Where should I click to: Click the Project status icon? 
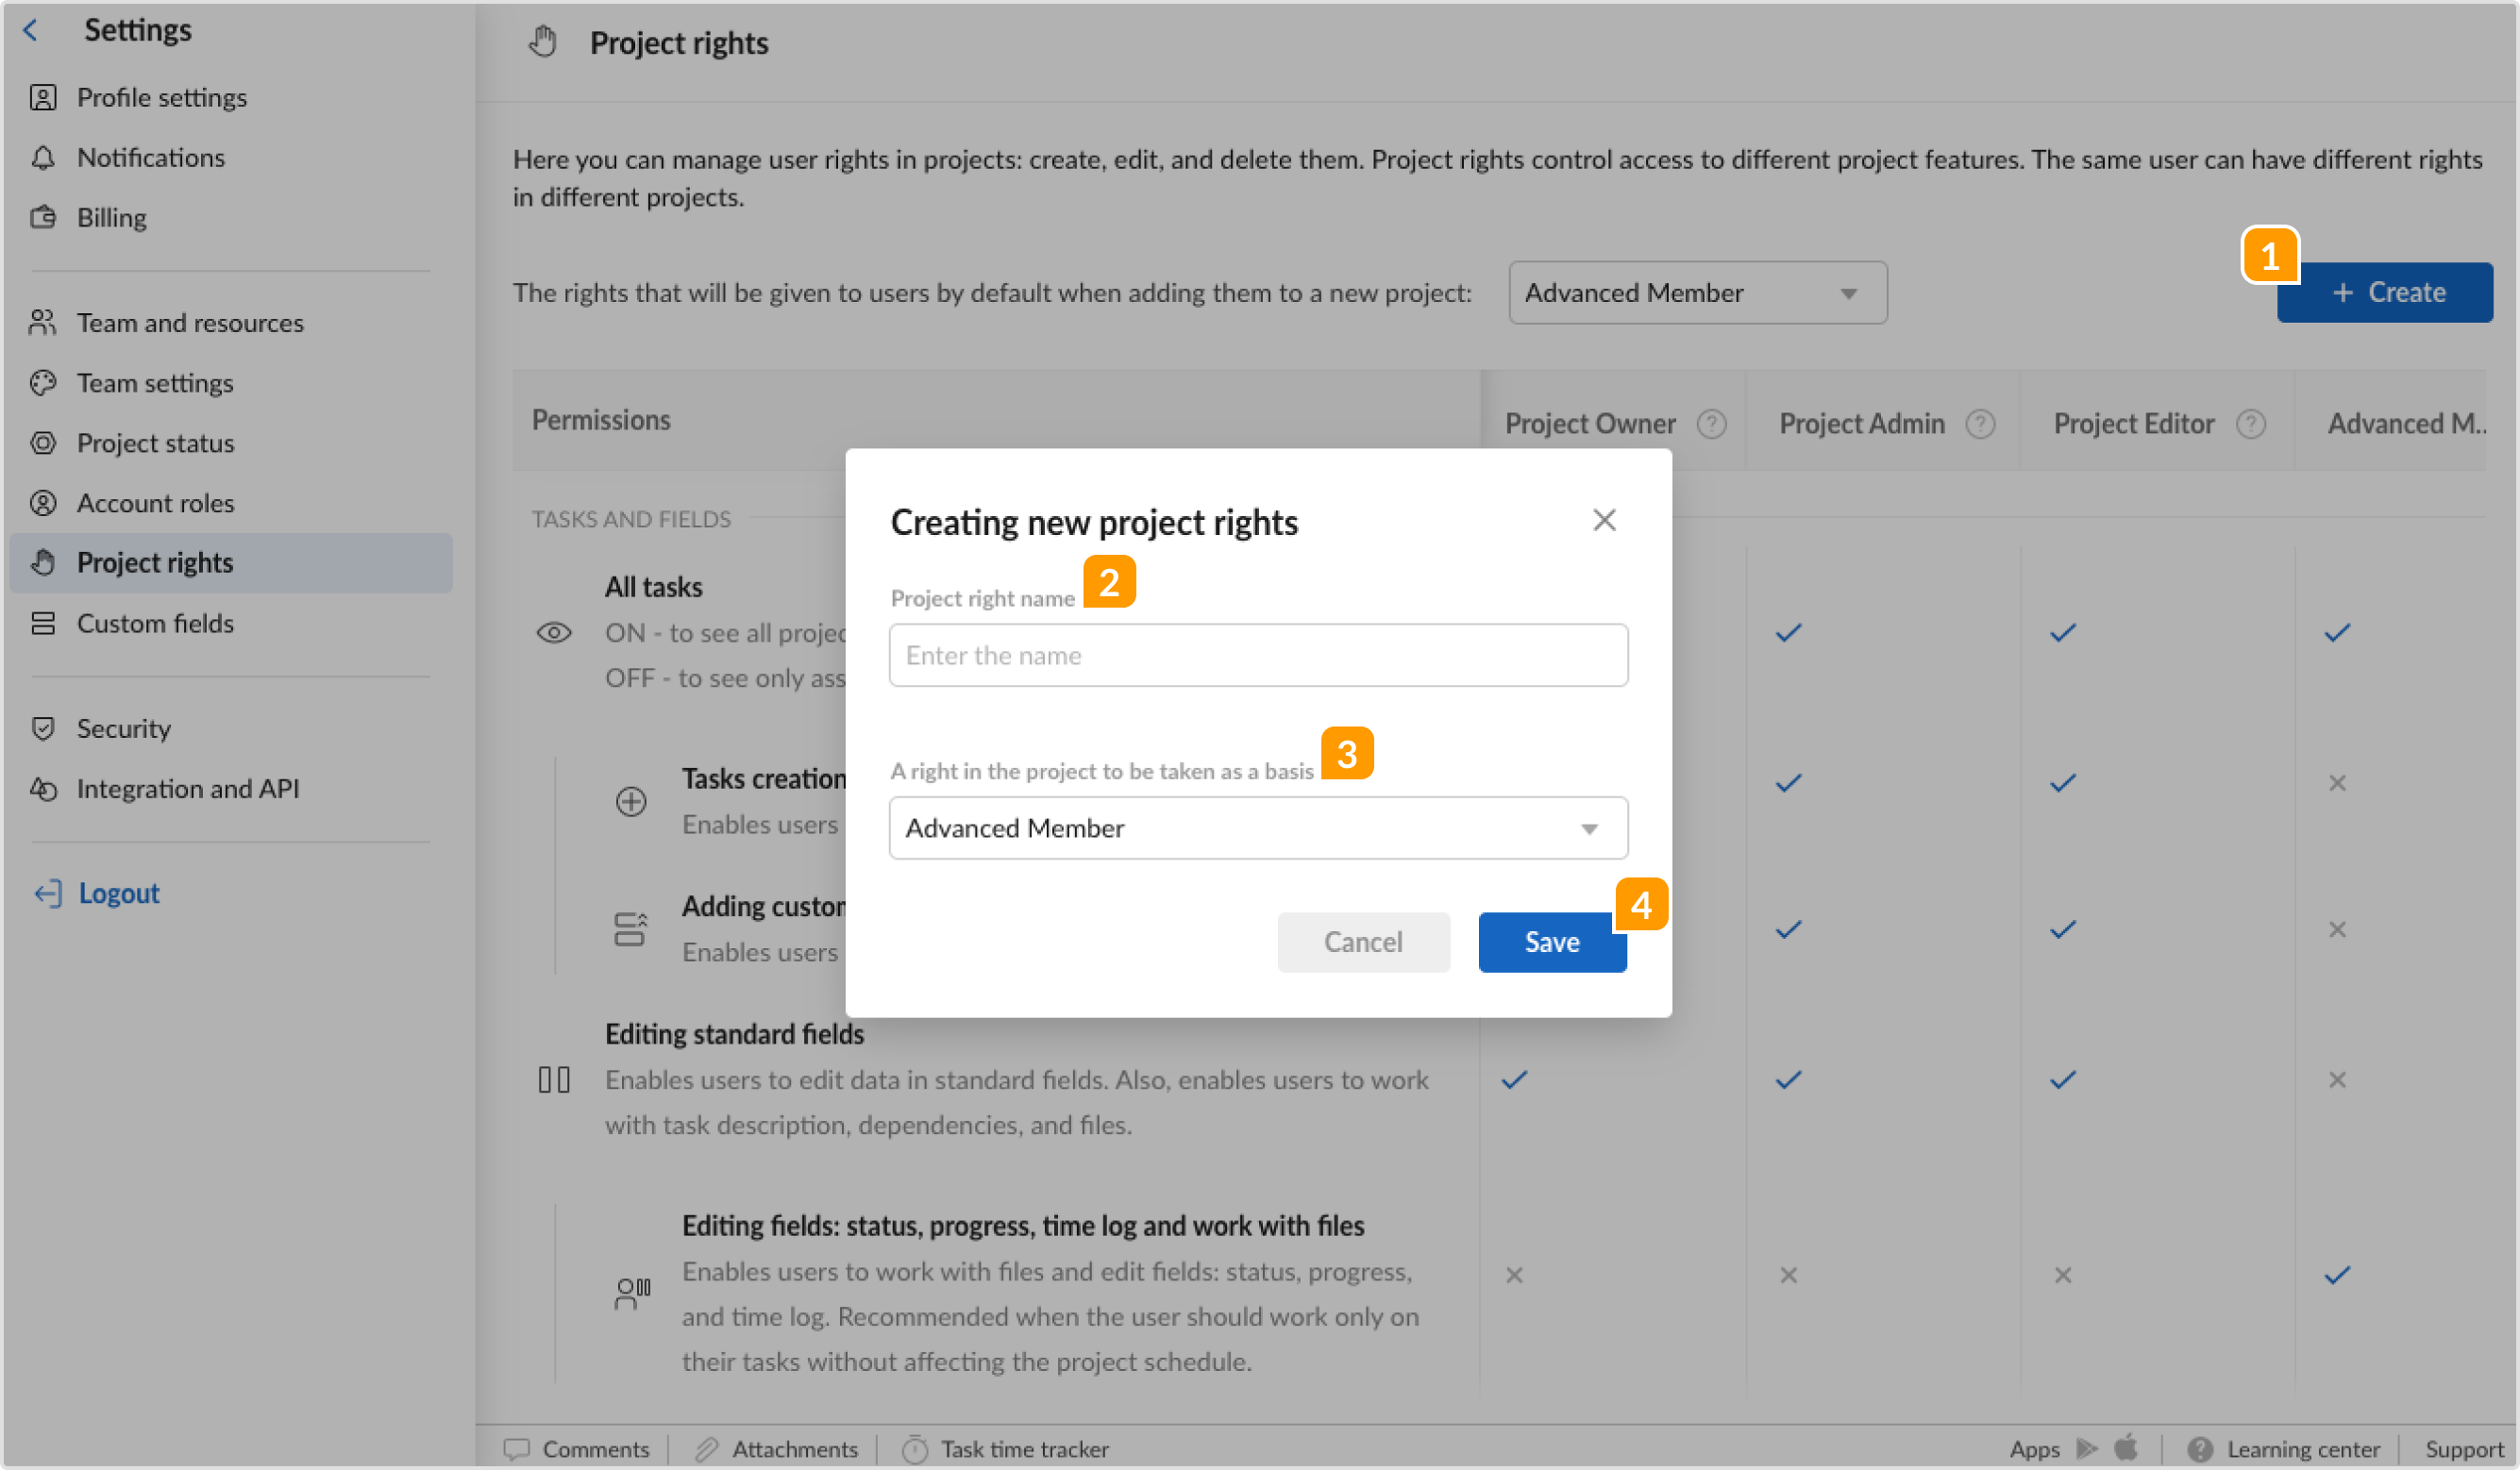(x=43, y=442)
